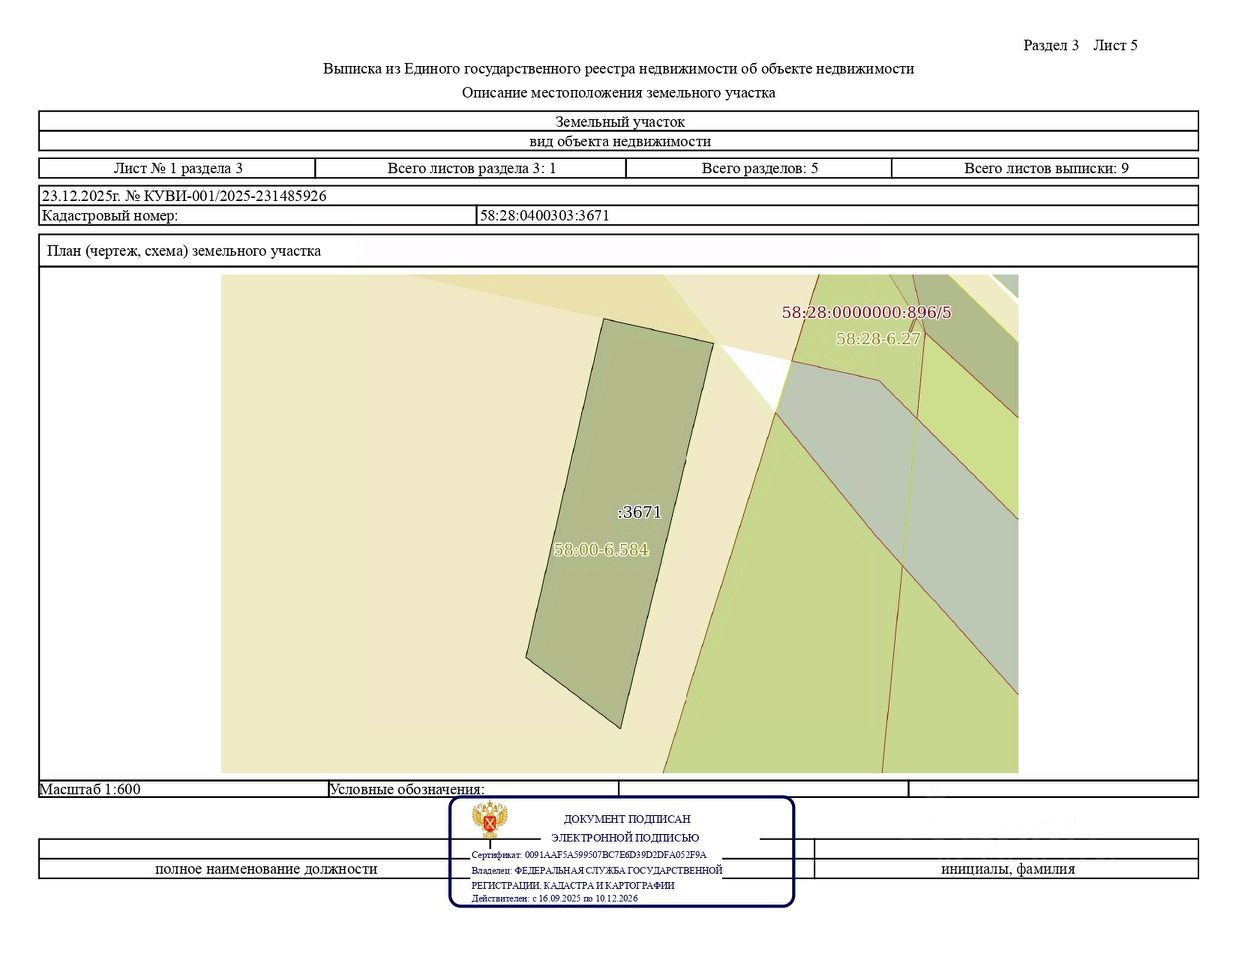1238x957 pixels.
Task: Click 'ДОКУМЕНТ ПОДПИСАН' stamp heading
Action: click(x=627, y=819)
